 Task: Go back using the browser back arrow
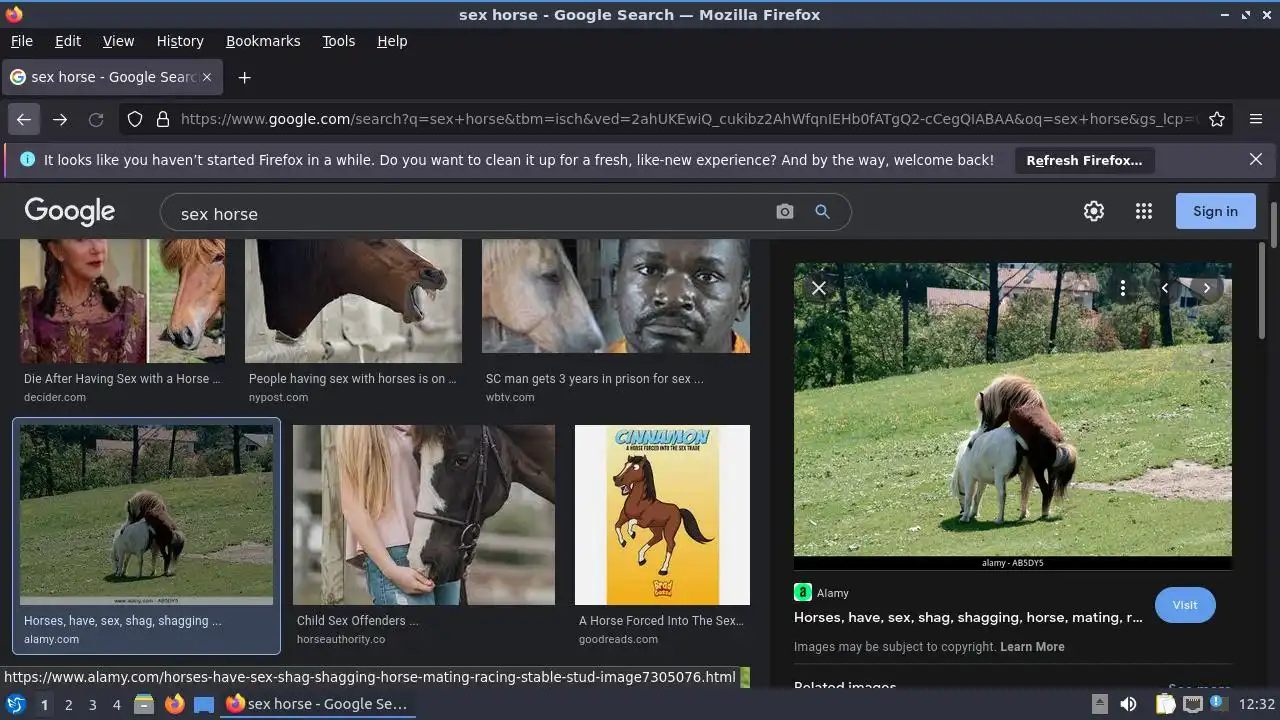[24, 119]
